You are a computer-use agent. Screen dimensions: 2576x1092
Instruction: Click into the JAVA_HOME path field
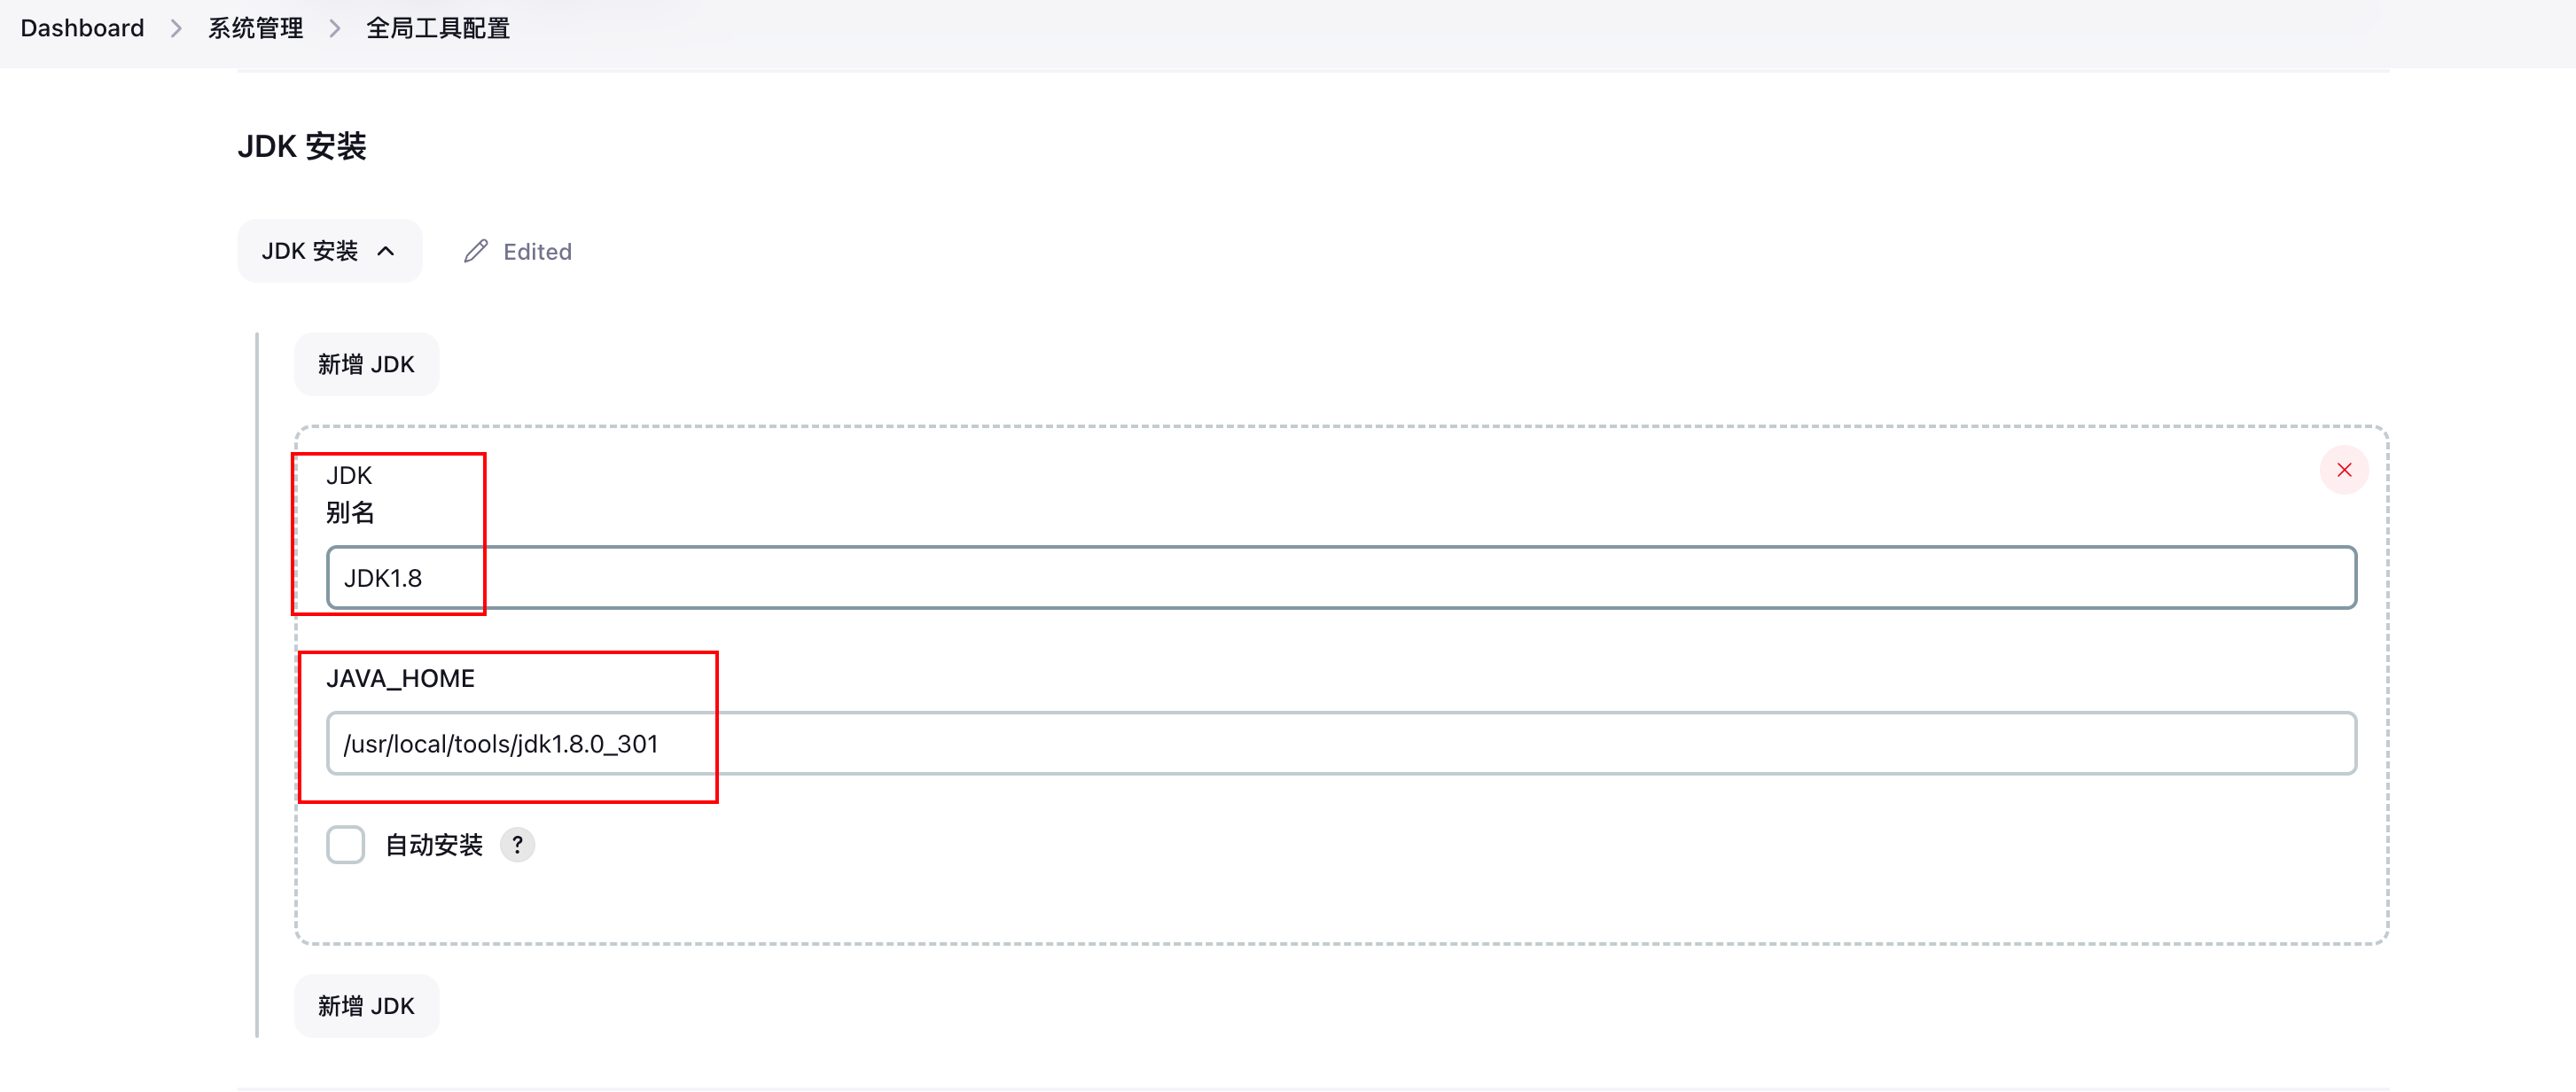[1341, 743]
